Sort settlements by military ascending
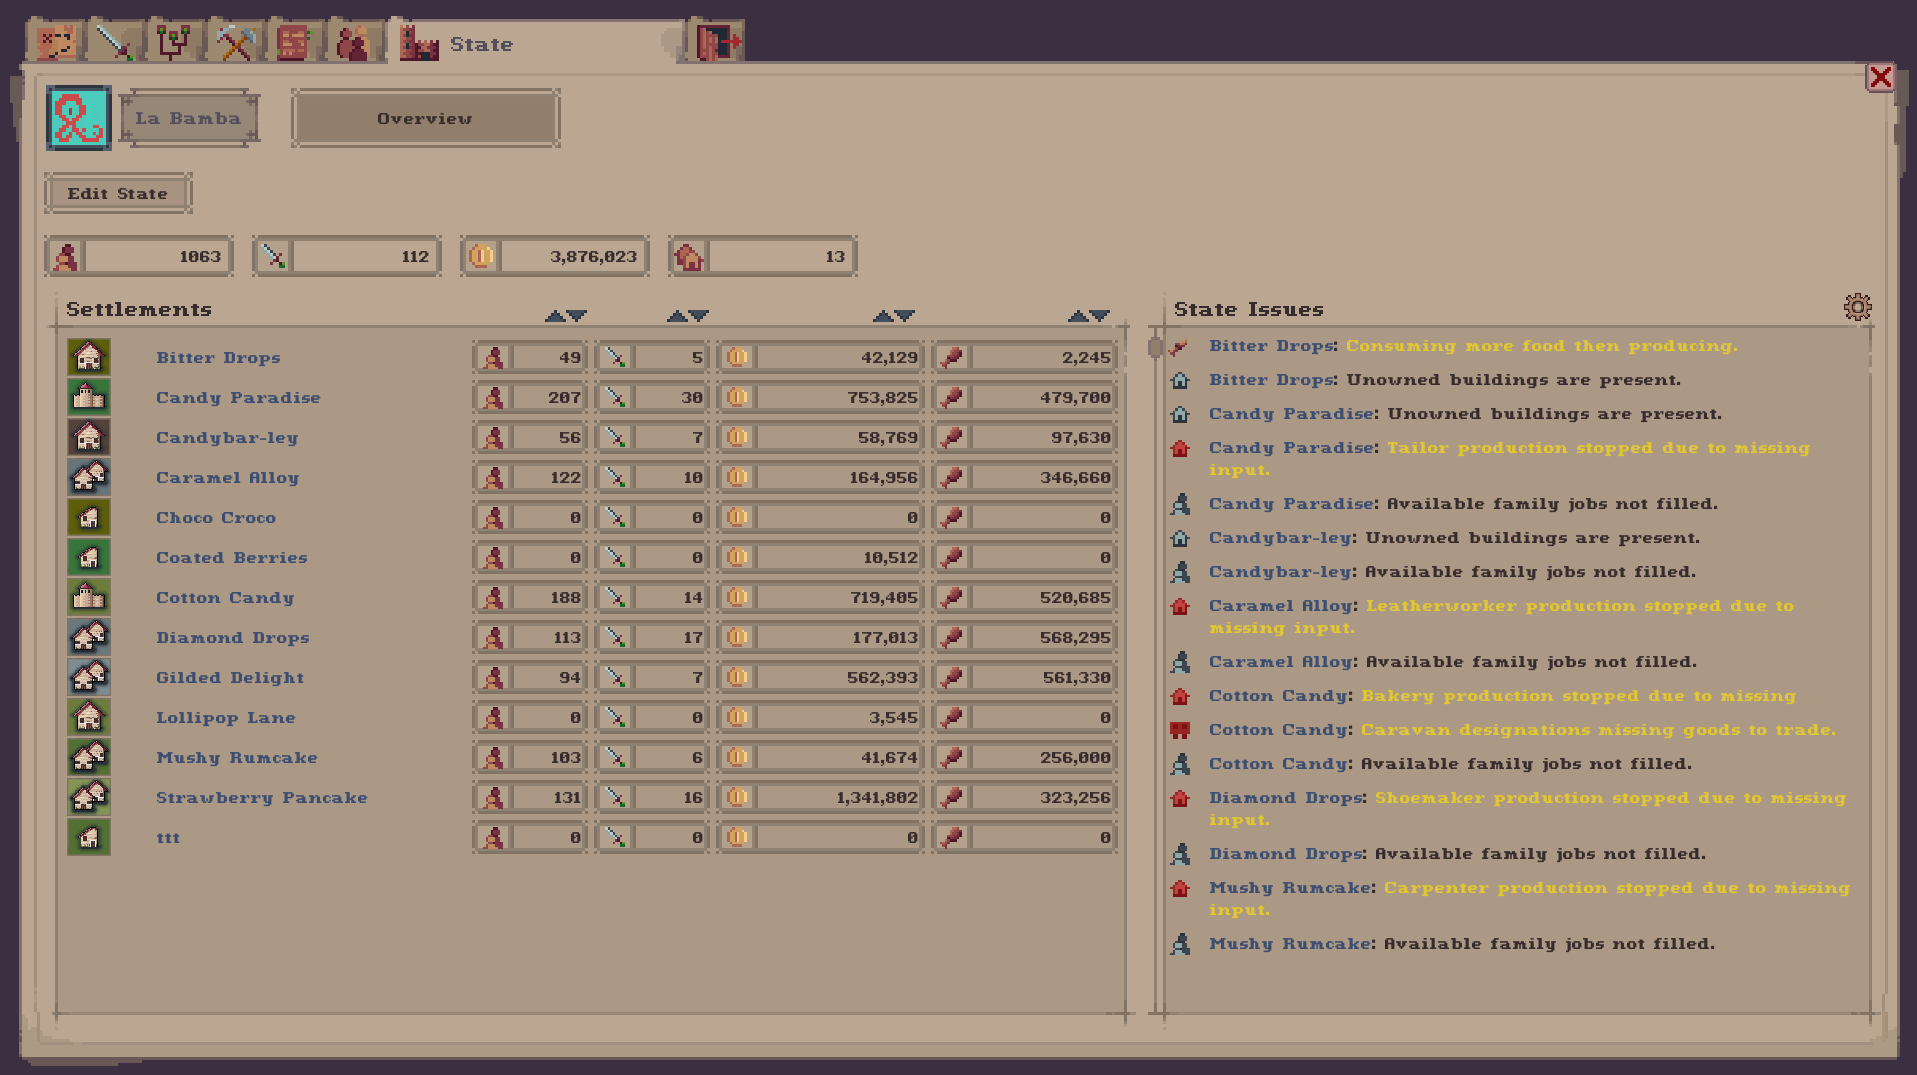Viewport: 1917px width, 1075px height. click(x=677, y=314)
